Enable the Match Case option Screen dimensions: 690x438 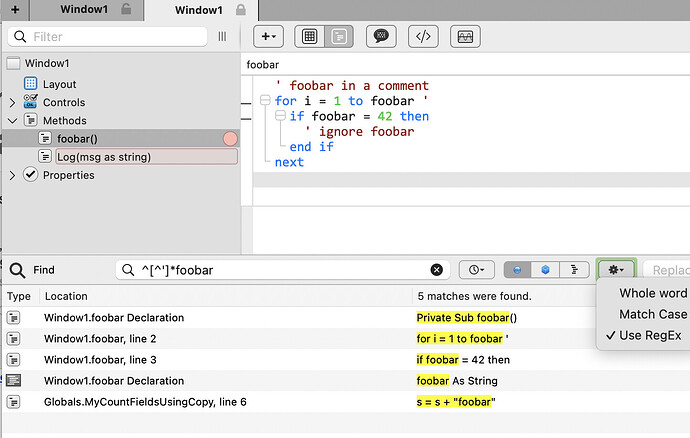(652, 314)
